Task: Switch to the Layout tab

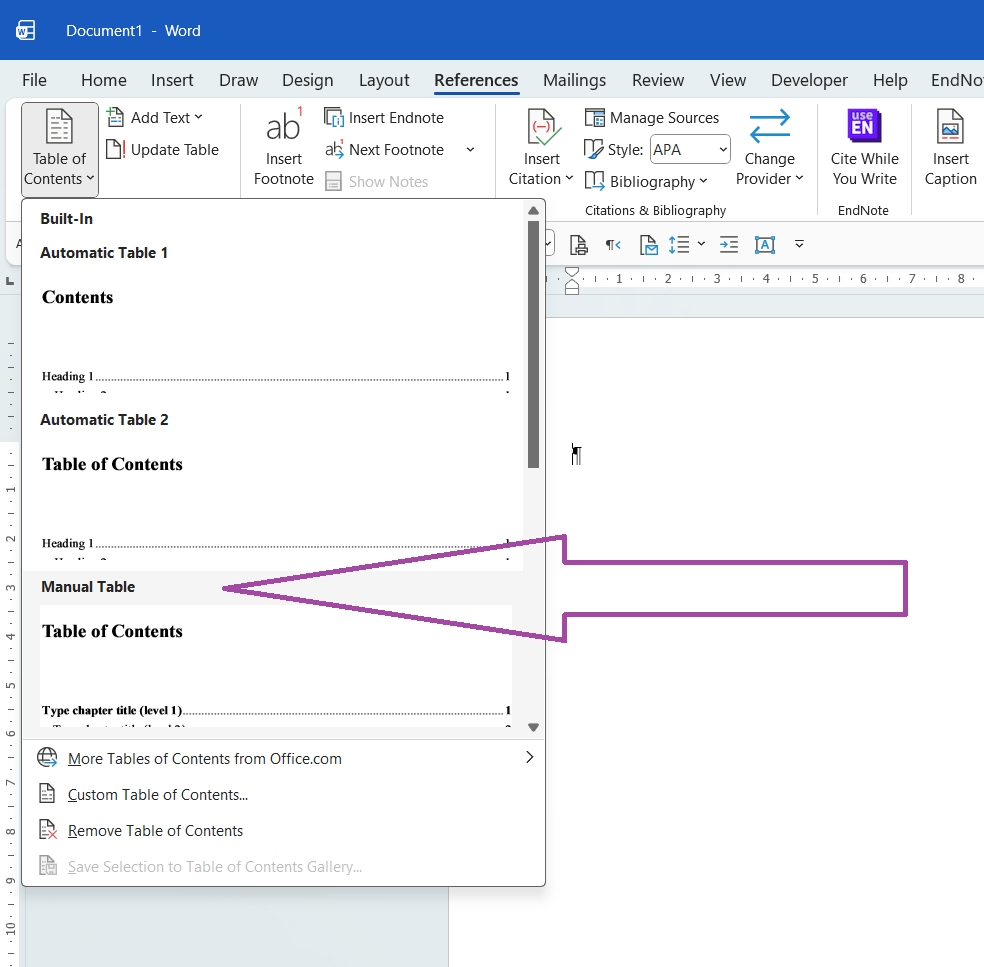Action: tap(384, 80)
